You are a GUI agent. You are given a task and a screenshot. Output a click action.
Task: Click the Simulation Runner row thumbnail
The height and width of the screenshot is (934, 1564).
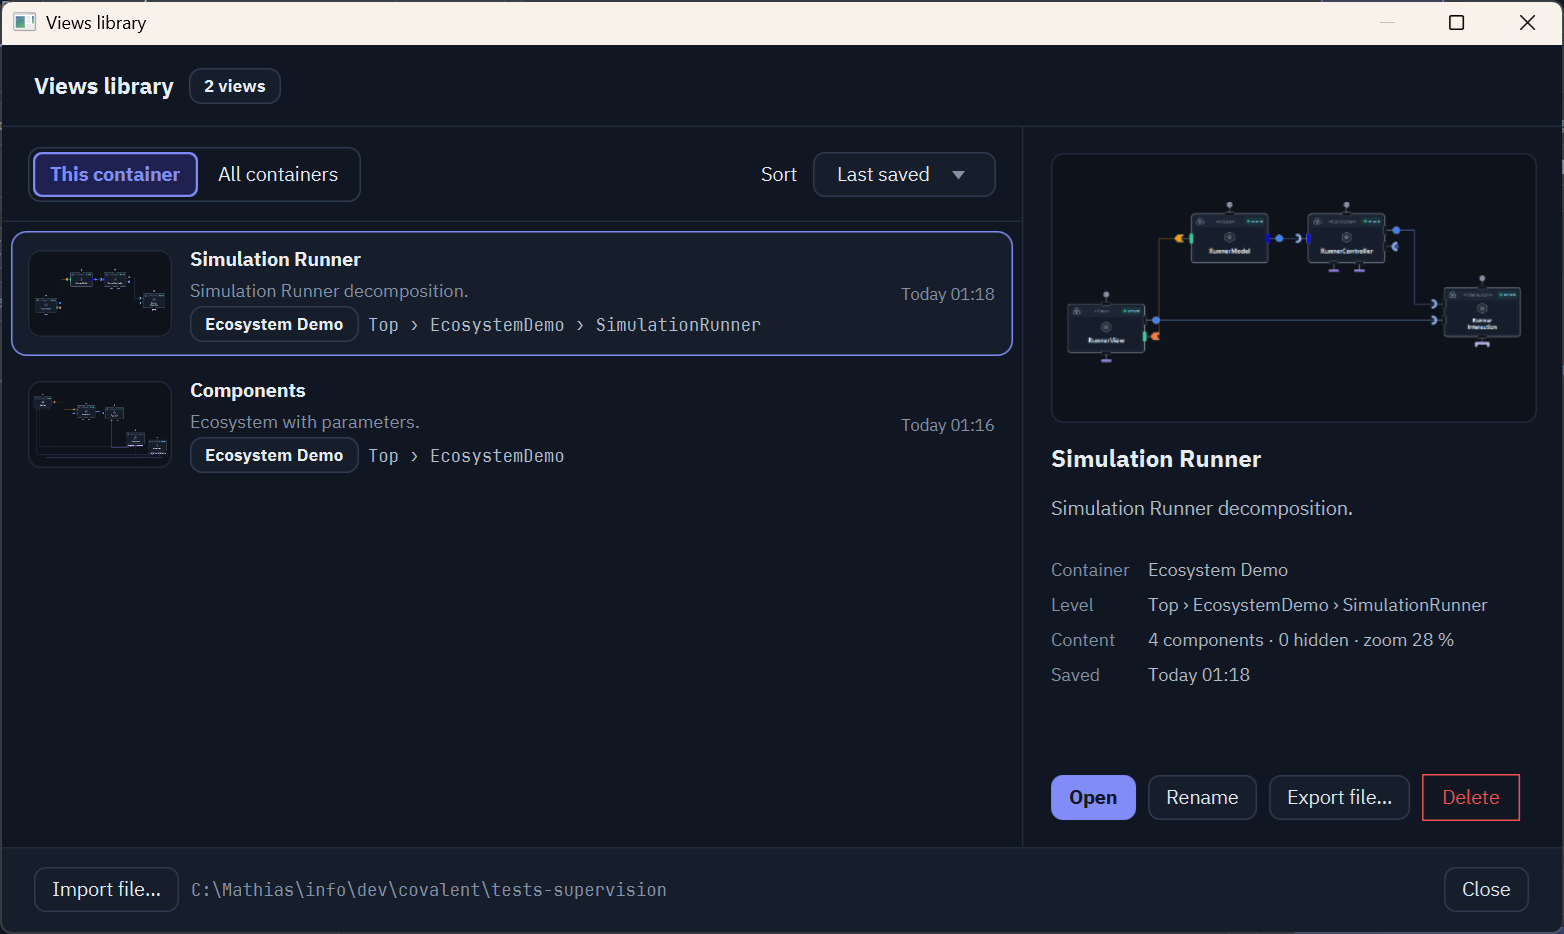[100, 293]
